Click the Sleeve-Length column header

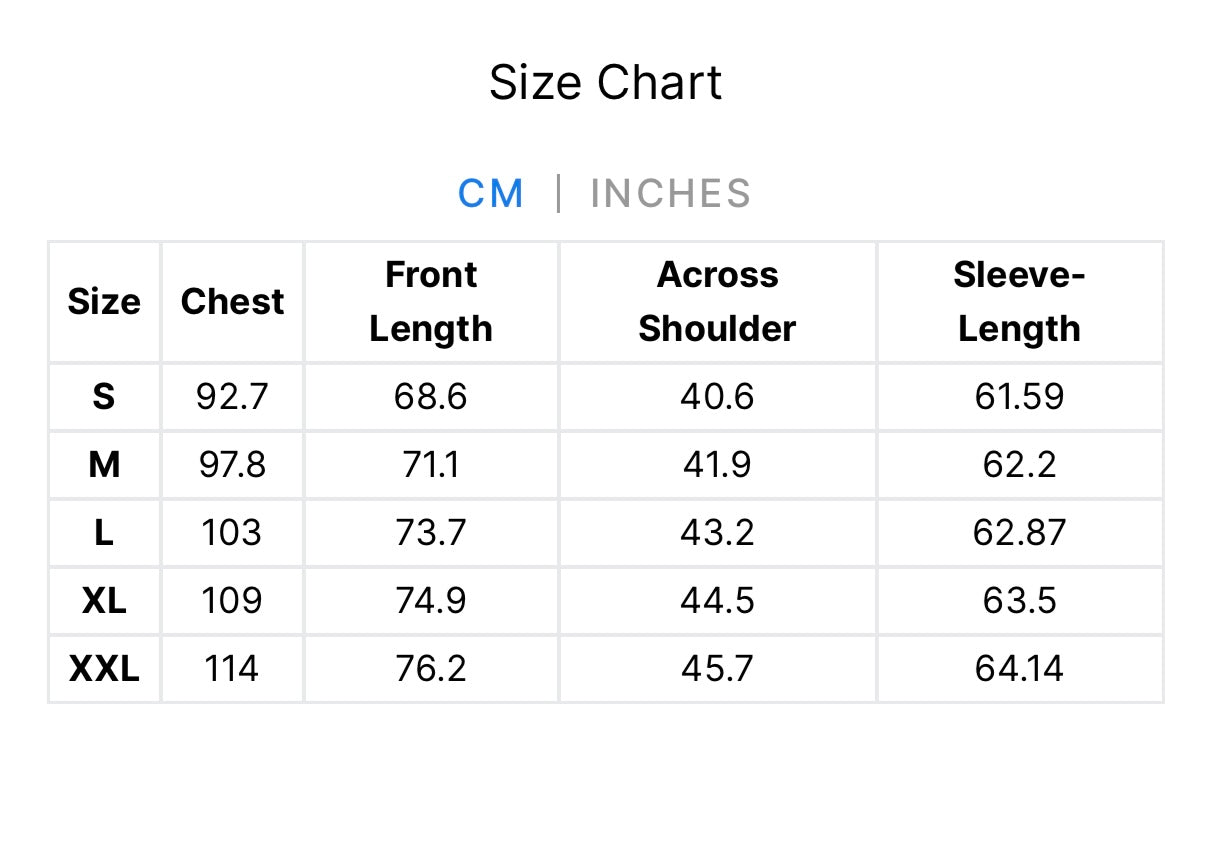[x=1019, y=301]
